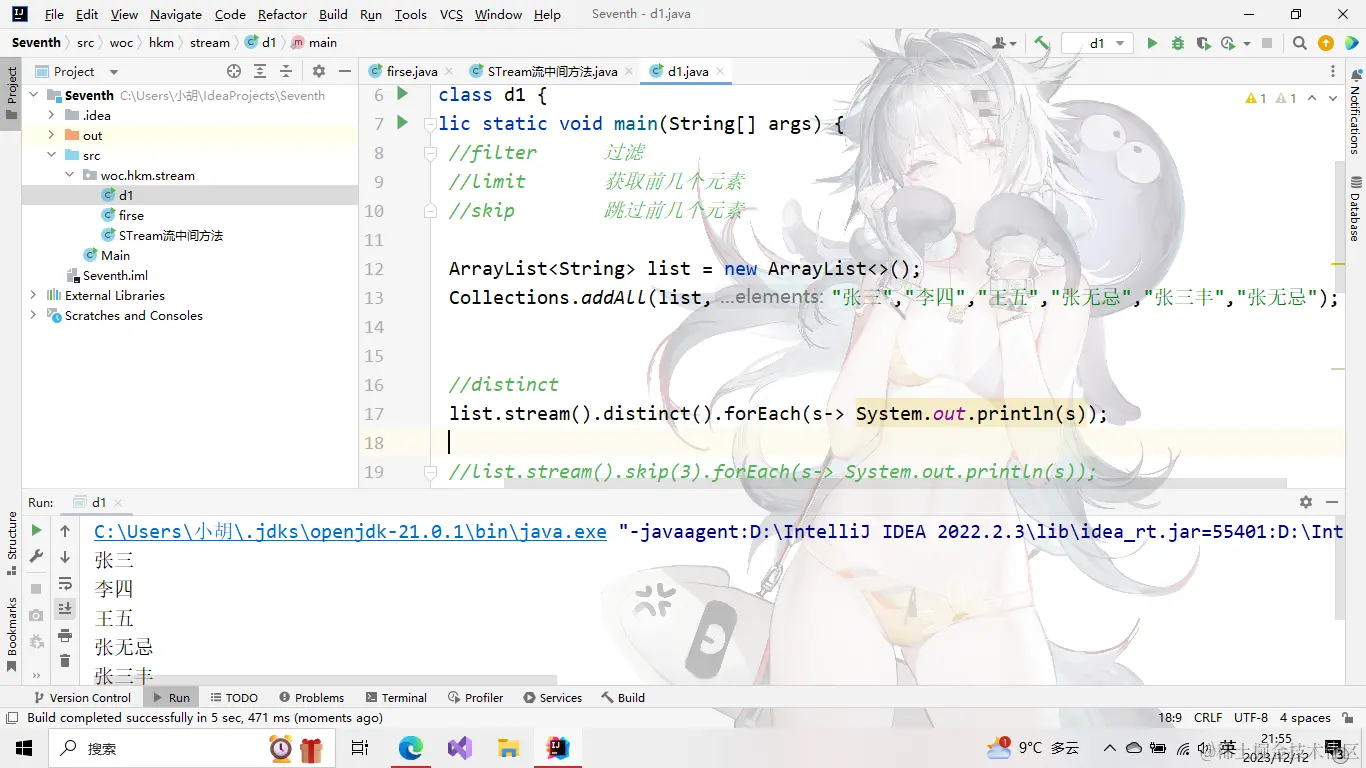Viewport: 1366px width, 768px height.
Task: Jump down the stack trace with the down arrow
Action: [x=65, y=557]
